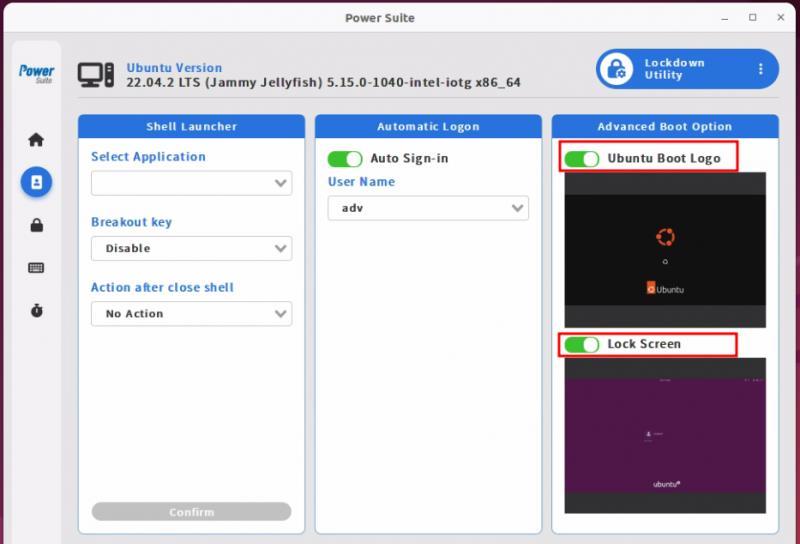
Task: Click the Shell Launcher panel header
Action: click(x=191, y=126)
